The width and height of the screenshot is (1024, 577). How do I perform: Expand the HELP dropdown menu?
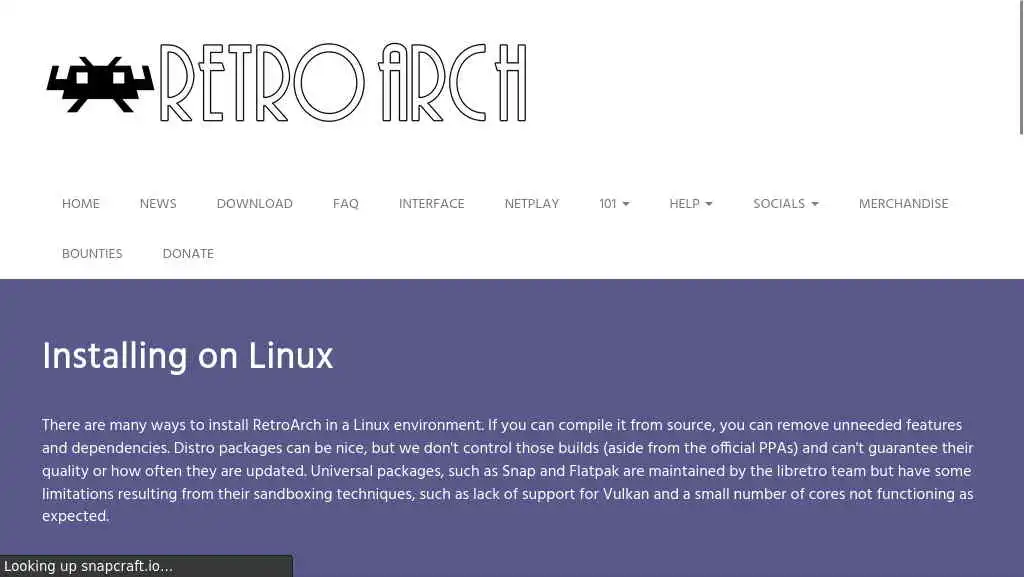(691, 204)
